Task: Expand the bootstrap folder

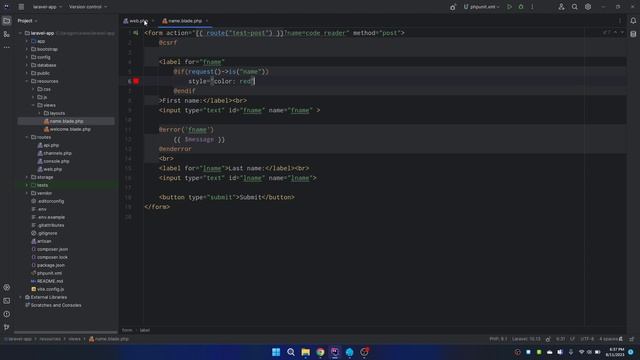Action: [x=27, y=49]
